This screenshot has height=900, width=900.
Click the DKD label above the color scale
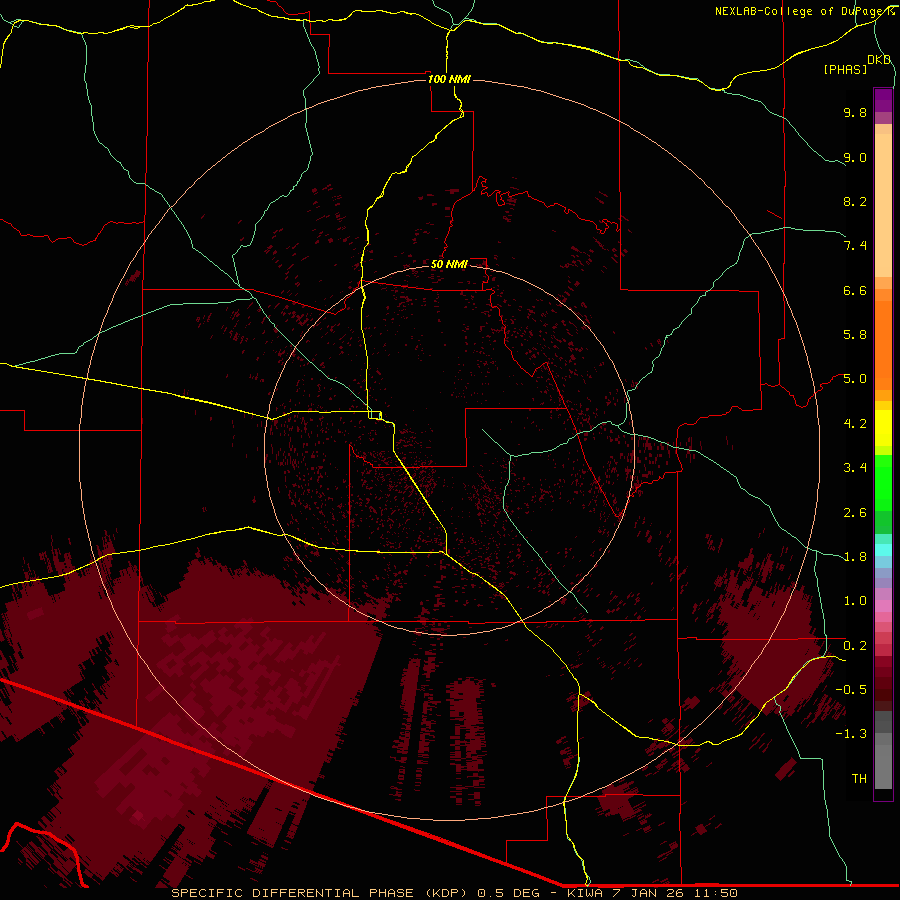[x=879, y=60]
